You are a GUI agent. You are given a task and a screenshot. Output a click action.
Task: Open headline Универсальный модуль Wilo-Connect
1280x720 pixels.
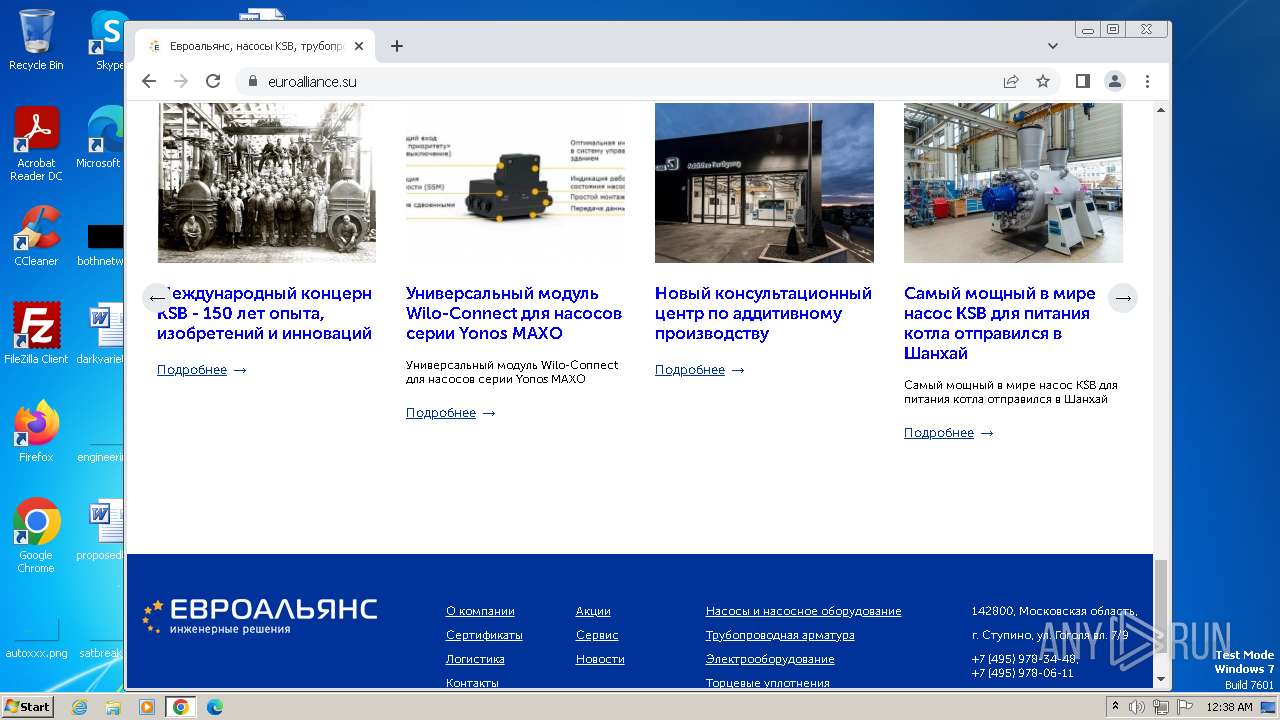tap(514, 313)
